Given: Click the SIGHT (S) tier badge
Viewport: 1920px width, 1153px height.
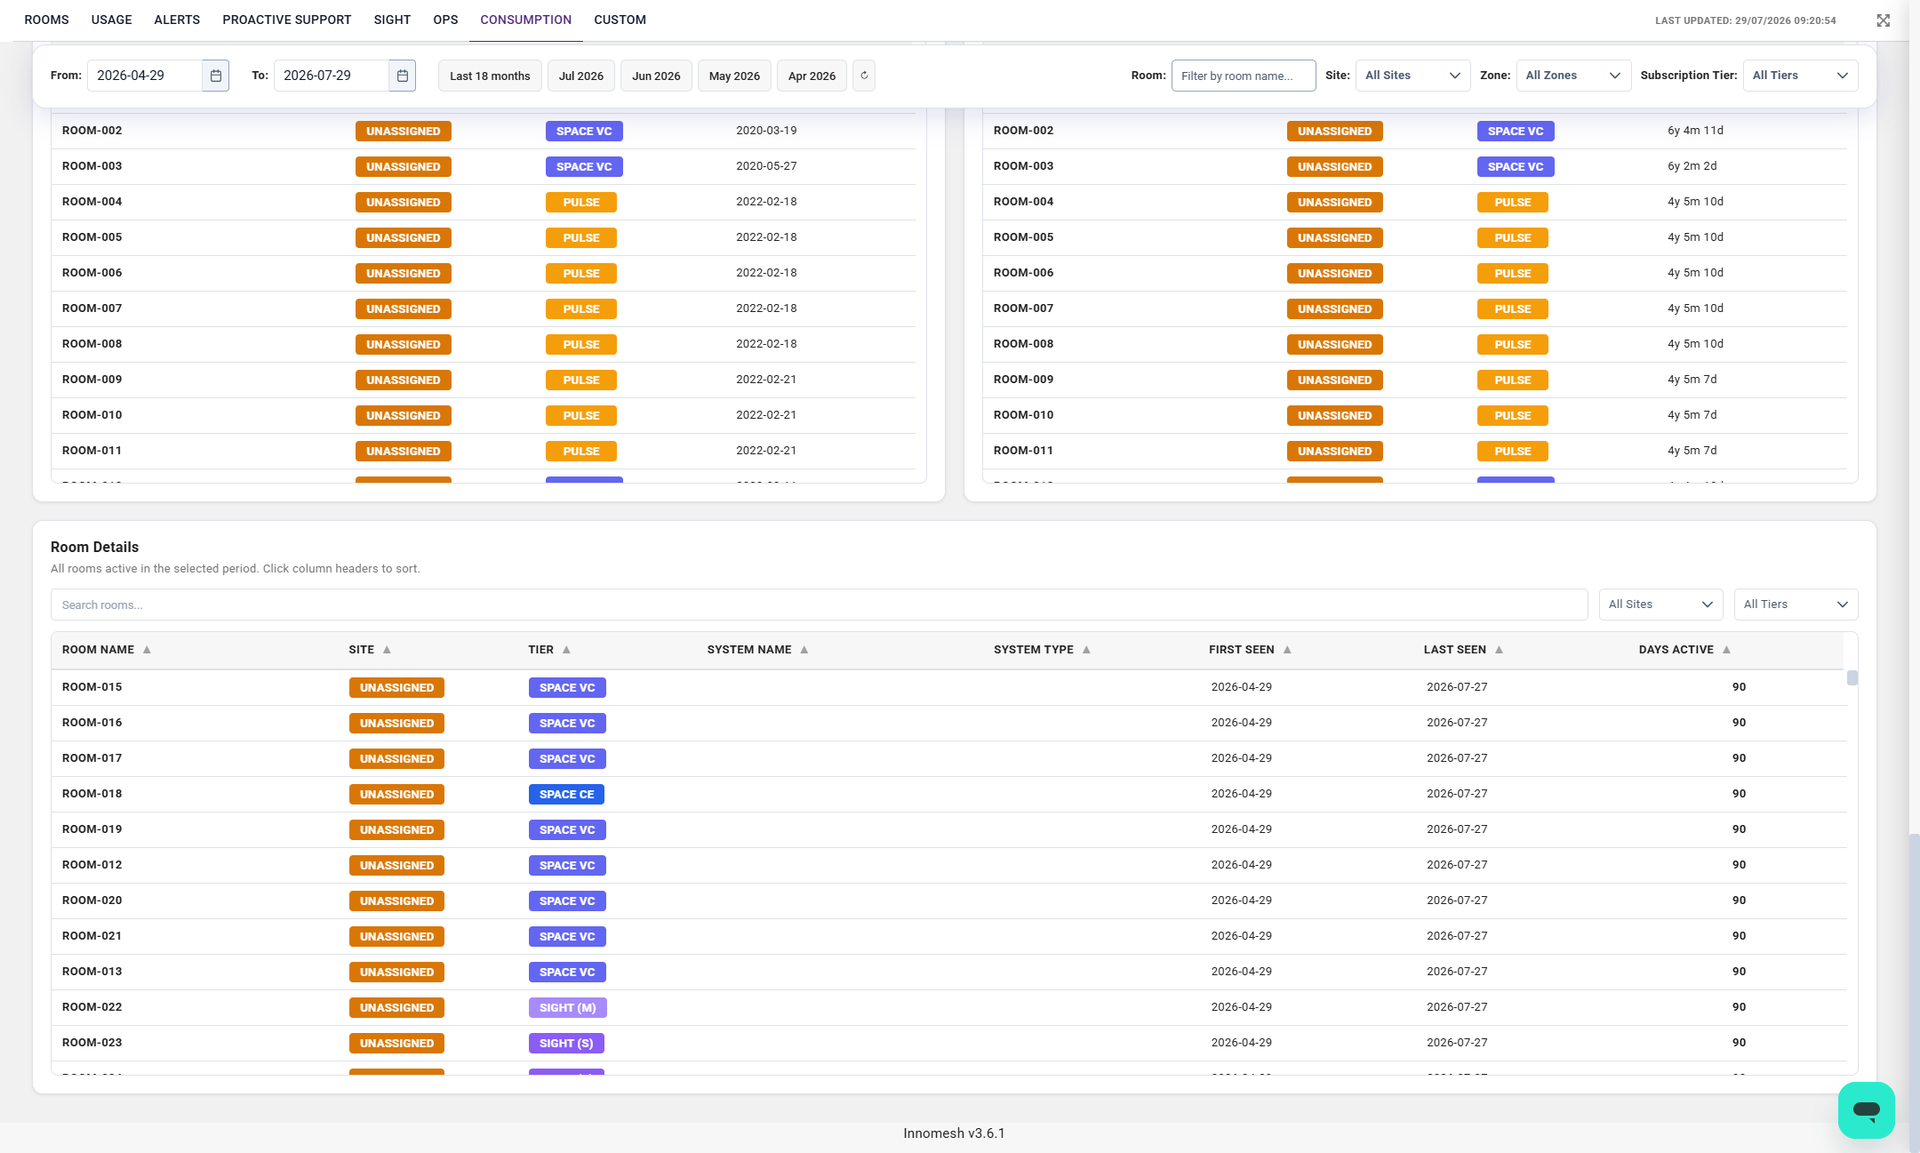Looking at the screenshot, I should (566, 1044).
